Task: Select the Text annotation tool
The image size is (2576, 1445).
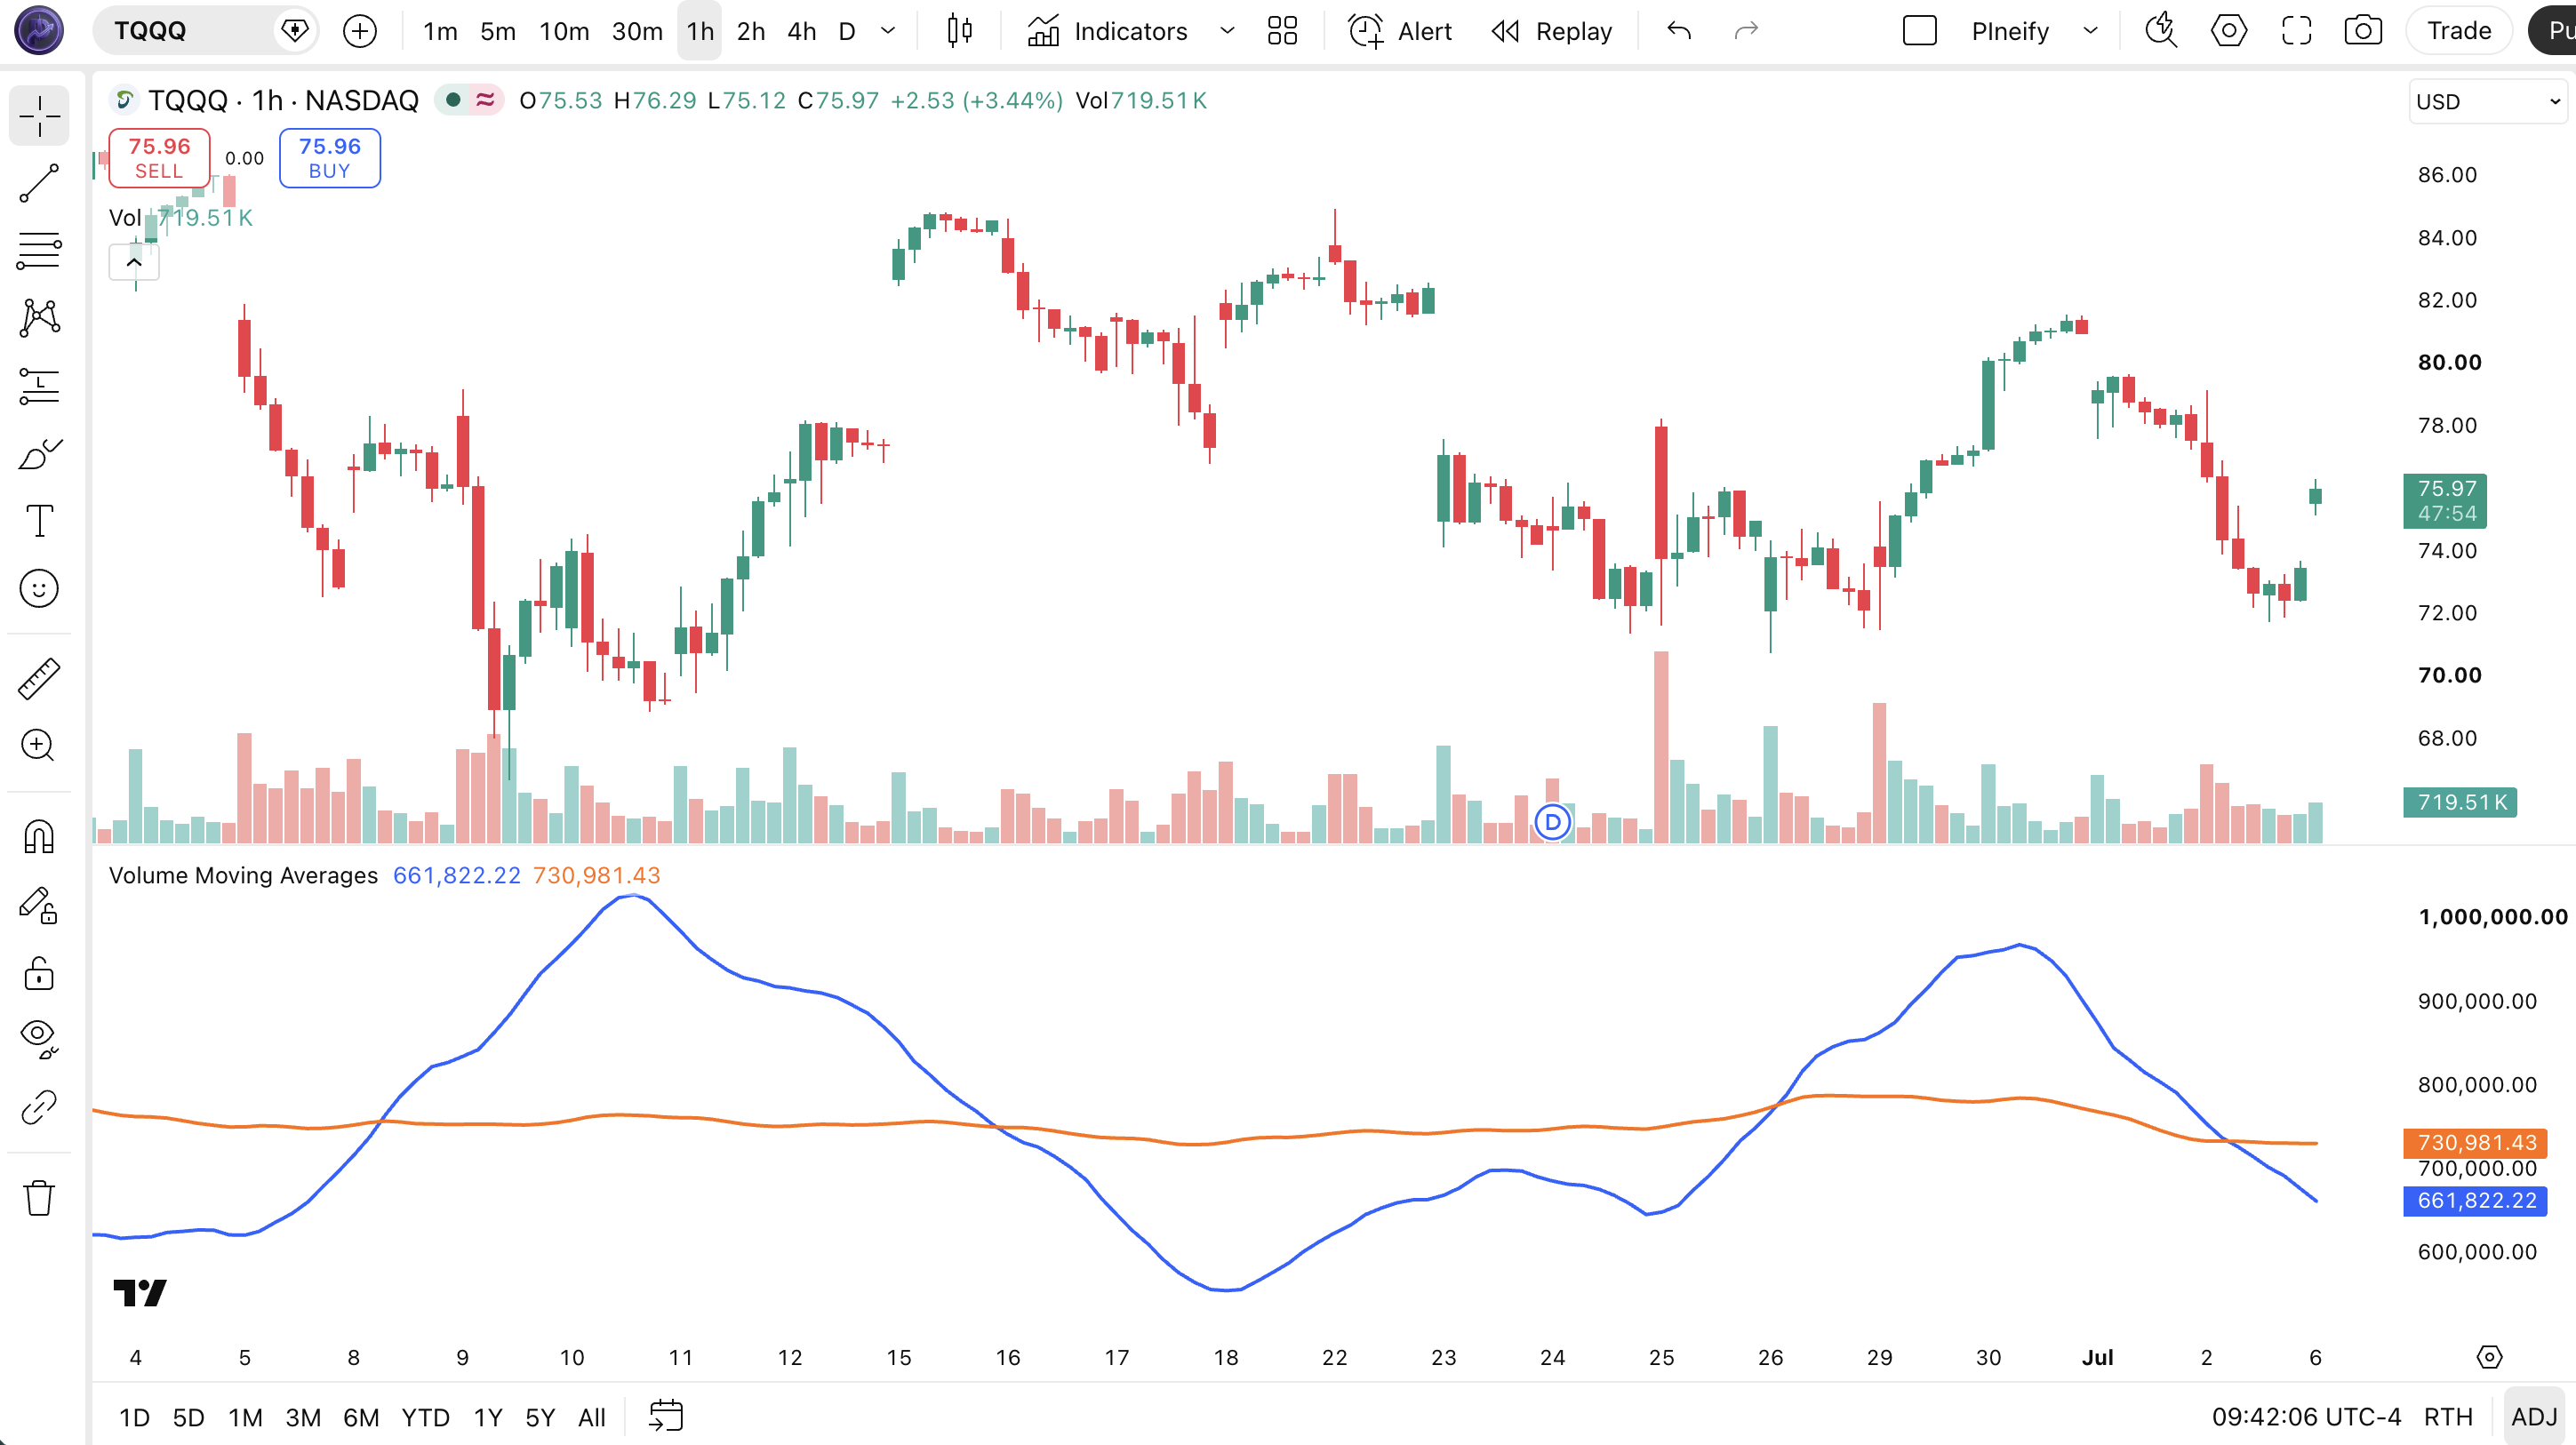Action: click(x=39, y=521)
